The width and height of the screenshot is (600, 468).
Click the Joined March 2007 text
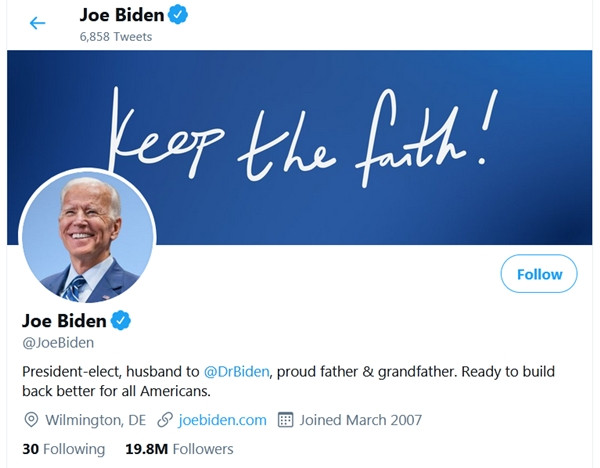[361, 420]
